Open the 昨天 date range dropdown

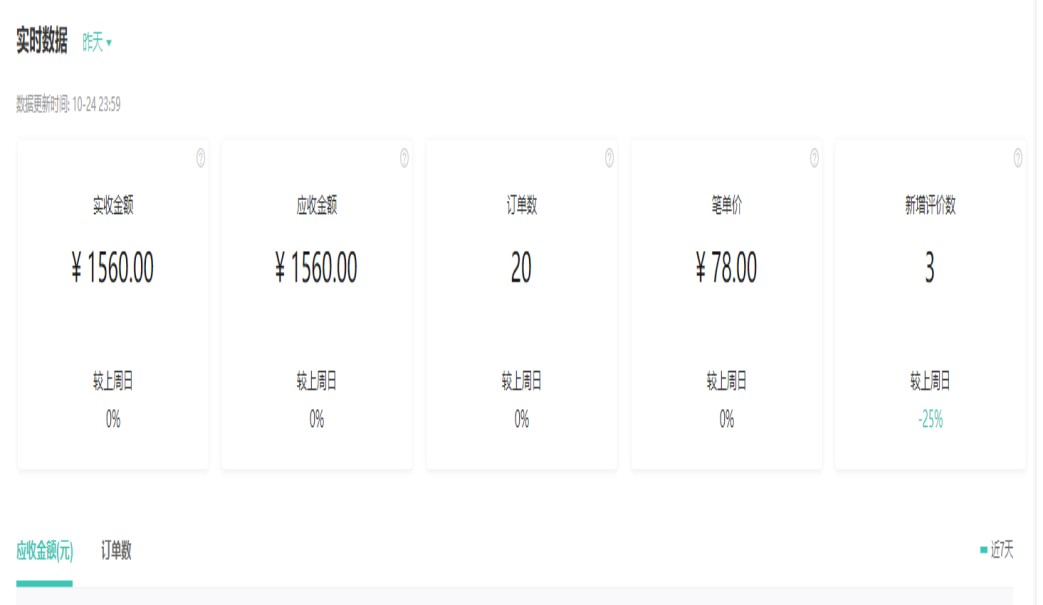tap(97, 43)
